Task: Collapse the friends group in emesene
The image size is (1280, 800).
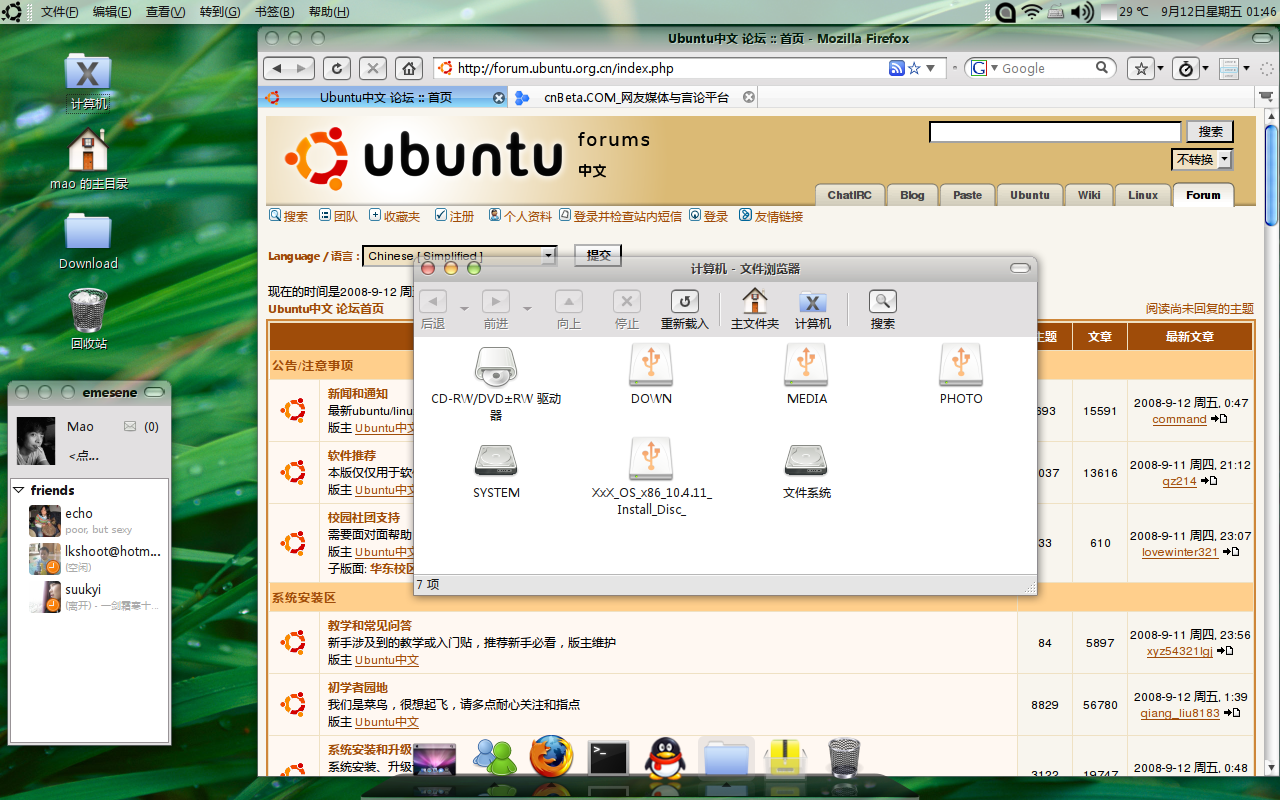Action: point(19,490)
